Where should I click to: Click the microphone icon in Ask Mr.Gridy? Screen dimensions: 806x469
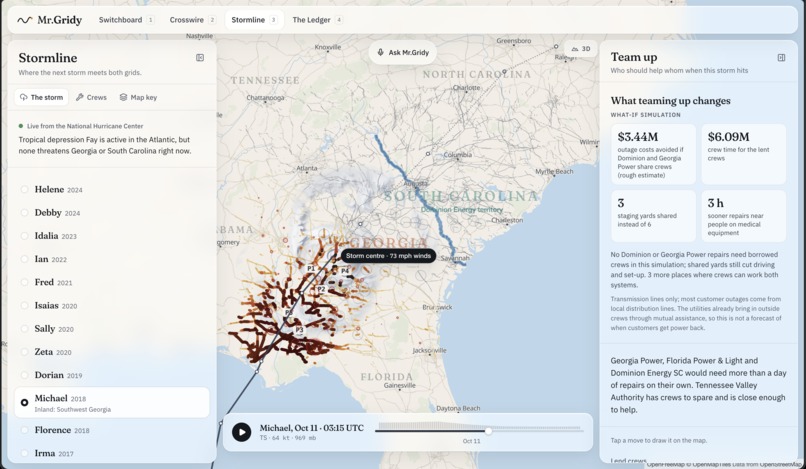(x=380, y=52)
